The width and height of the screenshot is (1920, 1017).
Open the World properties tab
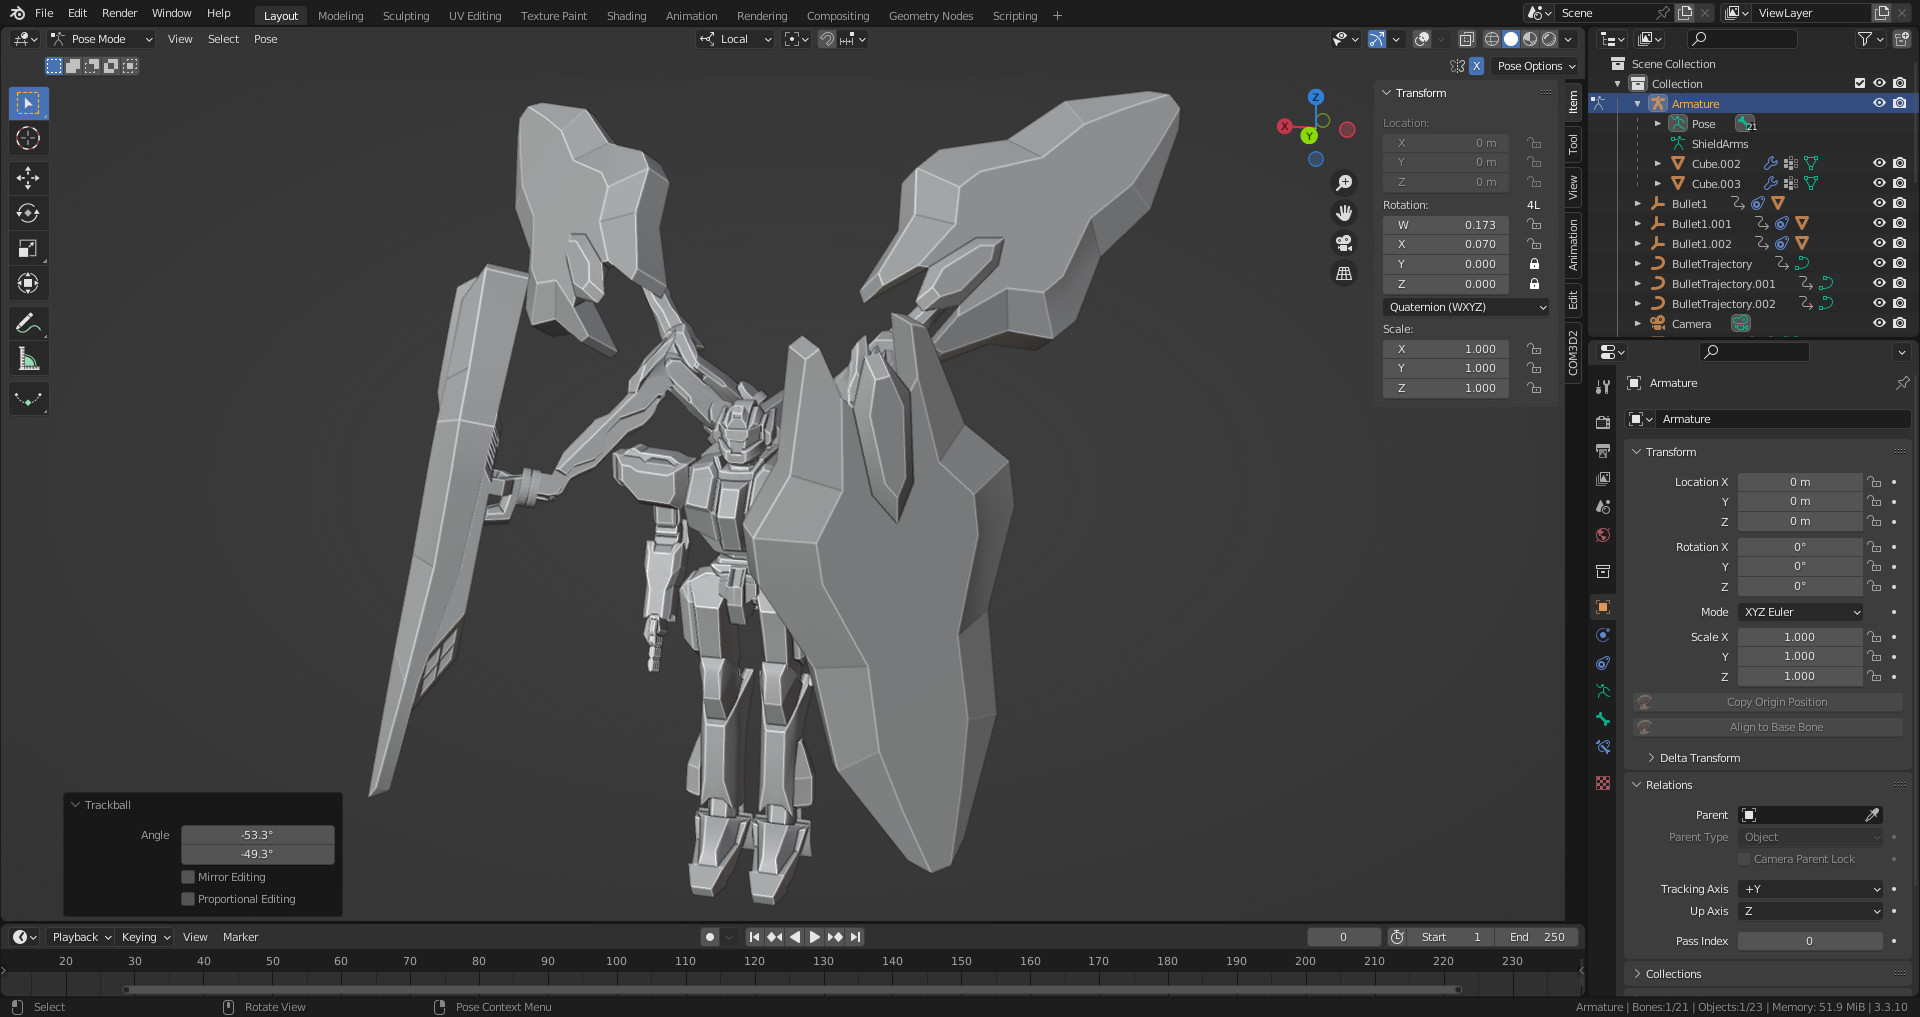tap(1603, 535)
